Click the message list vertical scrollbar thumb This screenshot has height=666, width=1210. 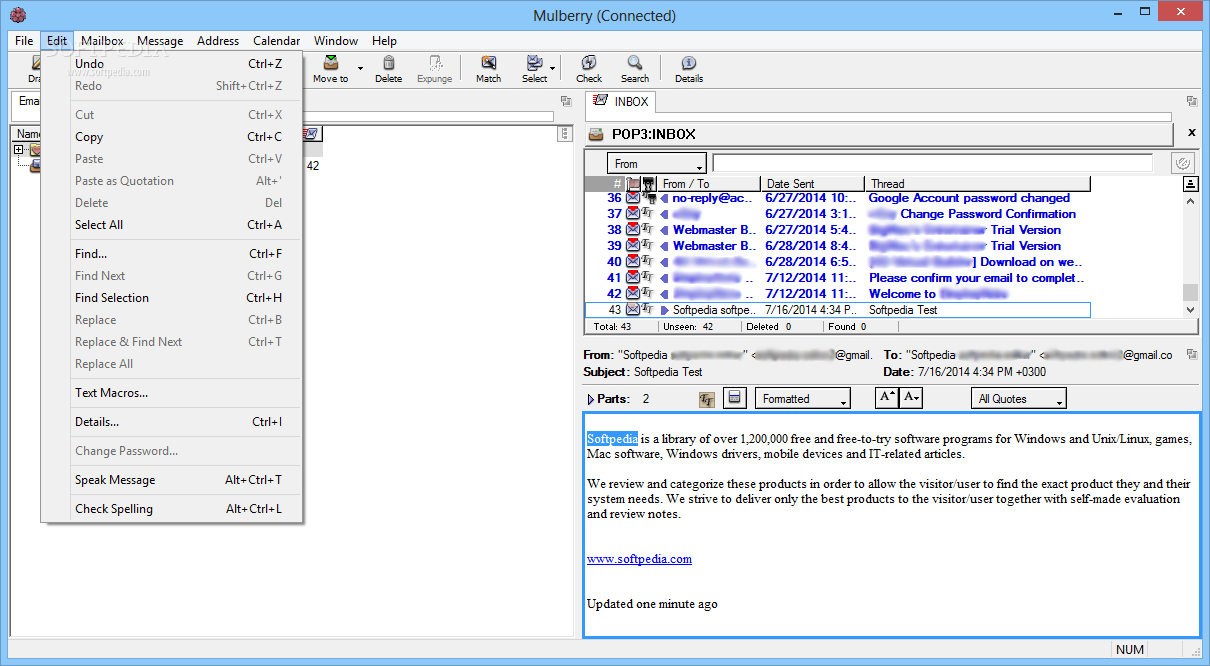[1190, 292]
